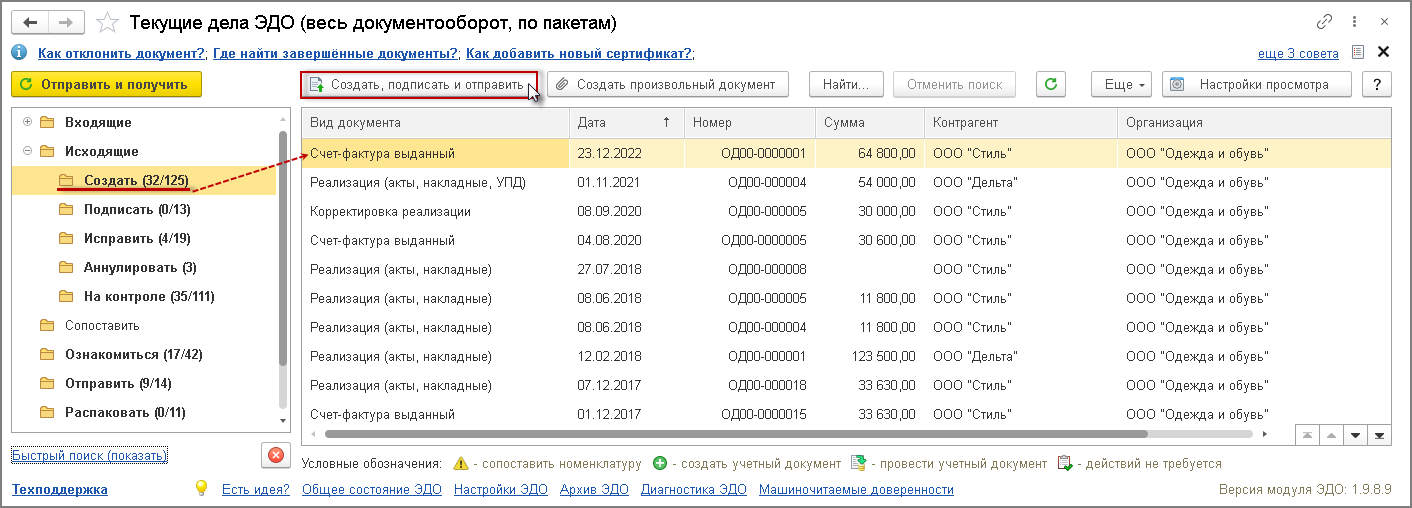The image size is (1412, 508).
Task: Click Создать, подписать и отправить button
Action: [x=419, y=84]
